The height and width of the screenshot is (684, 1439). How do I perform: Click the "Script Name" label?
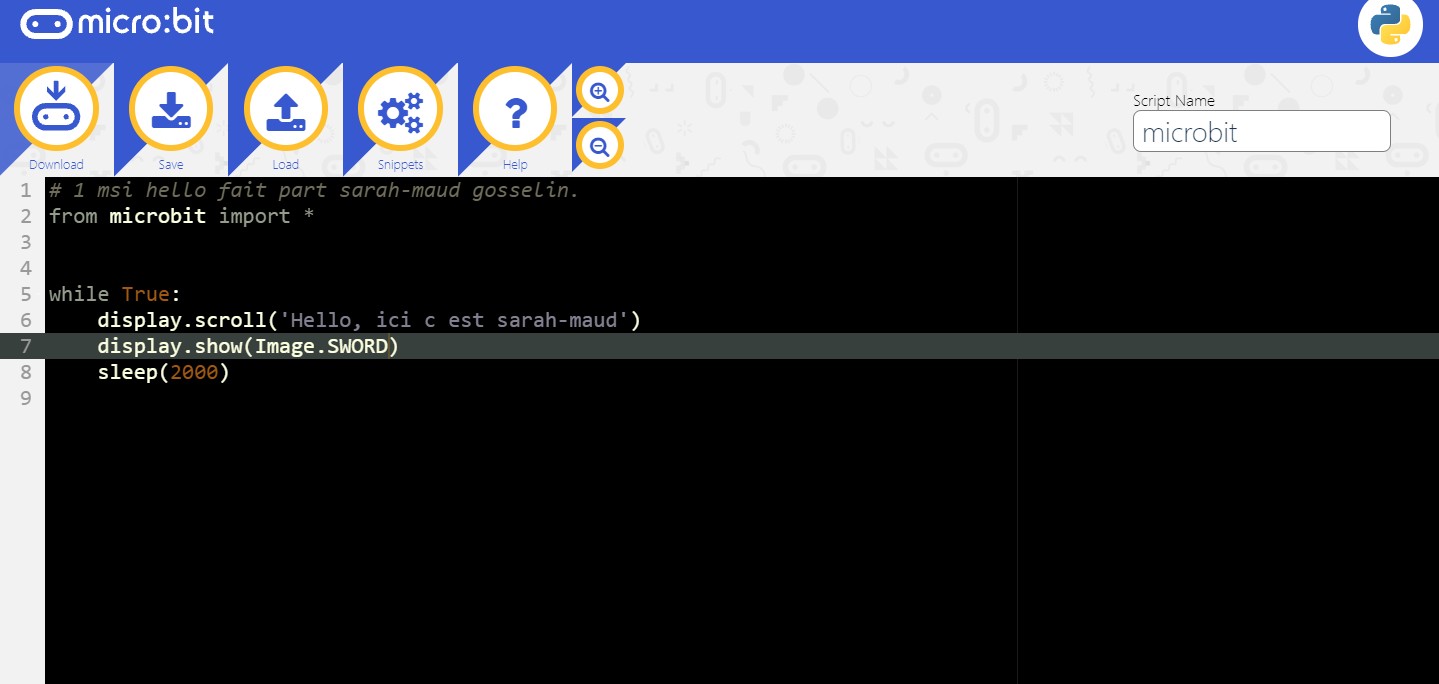(1174, 100)
